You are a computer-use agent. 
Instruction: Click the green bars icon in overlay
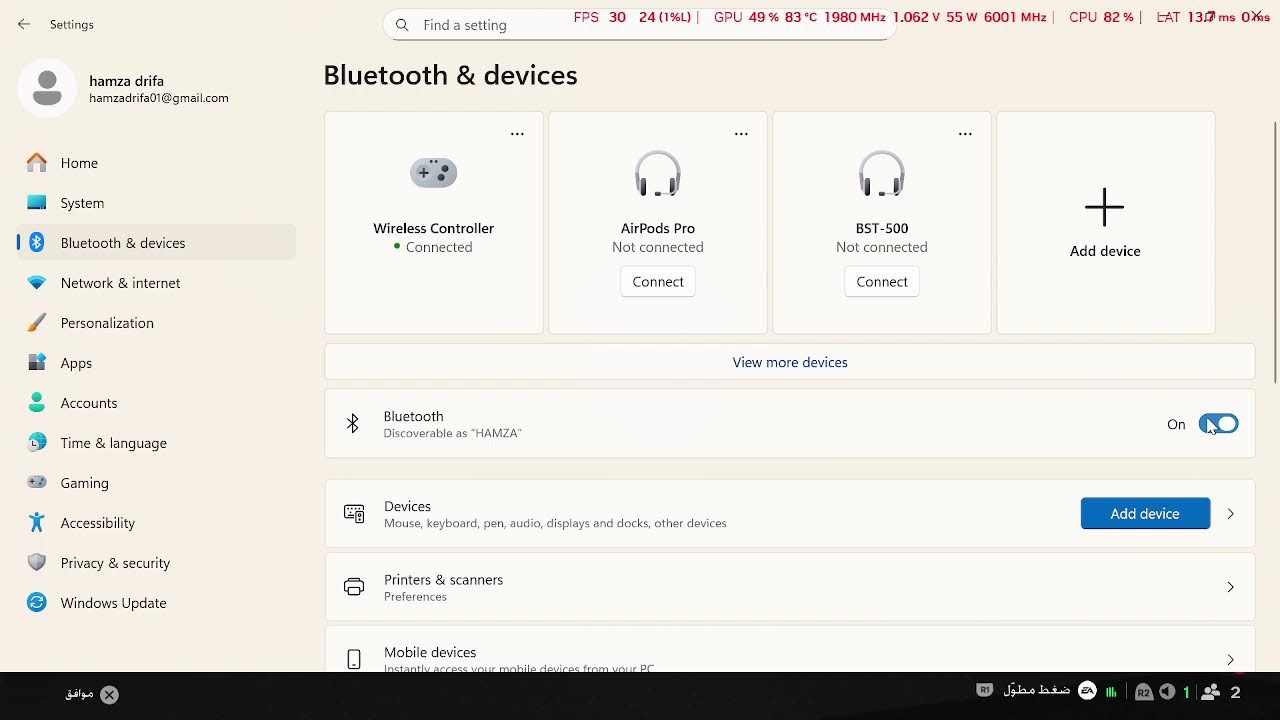[1111, 692]
